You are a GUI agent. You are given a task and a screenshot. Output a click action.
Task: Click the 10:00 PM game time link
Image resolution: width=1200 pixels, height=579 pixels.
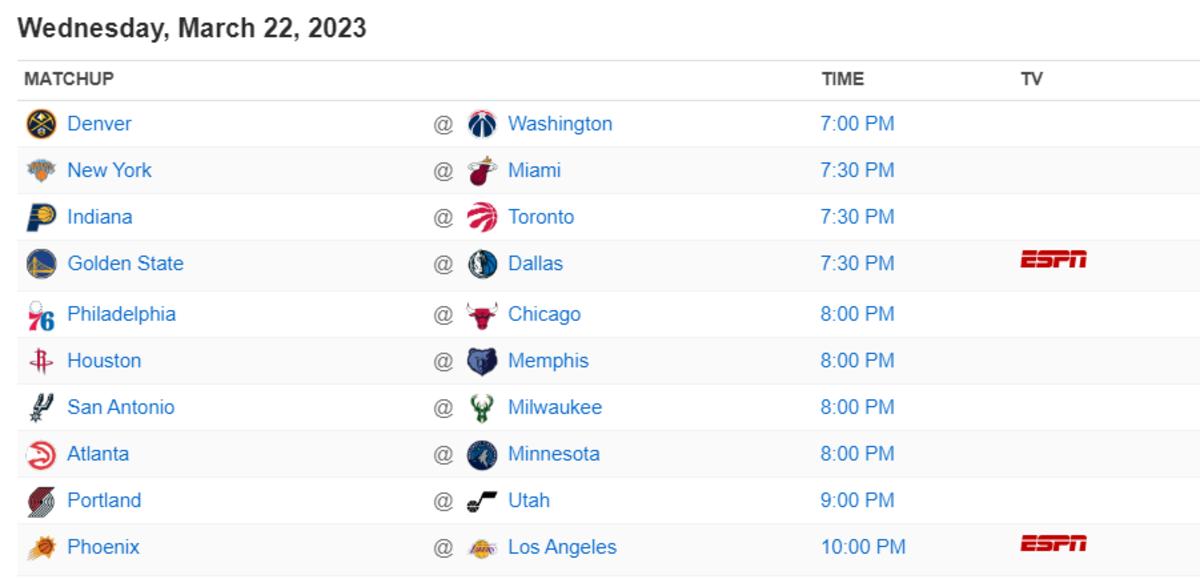pos(863,547)
